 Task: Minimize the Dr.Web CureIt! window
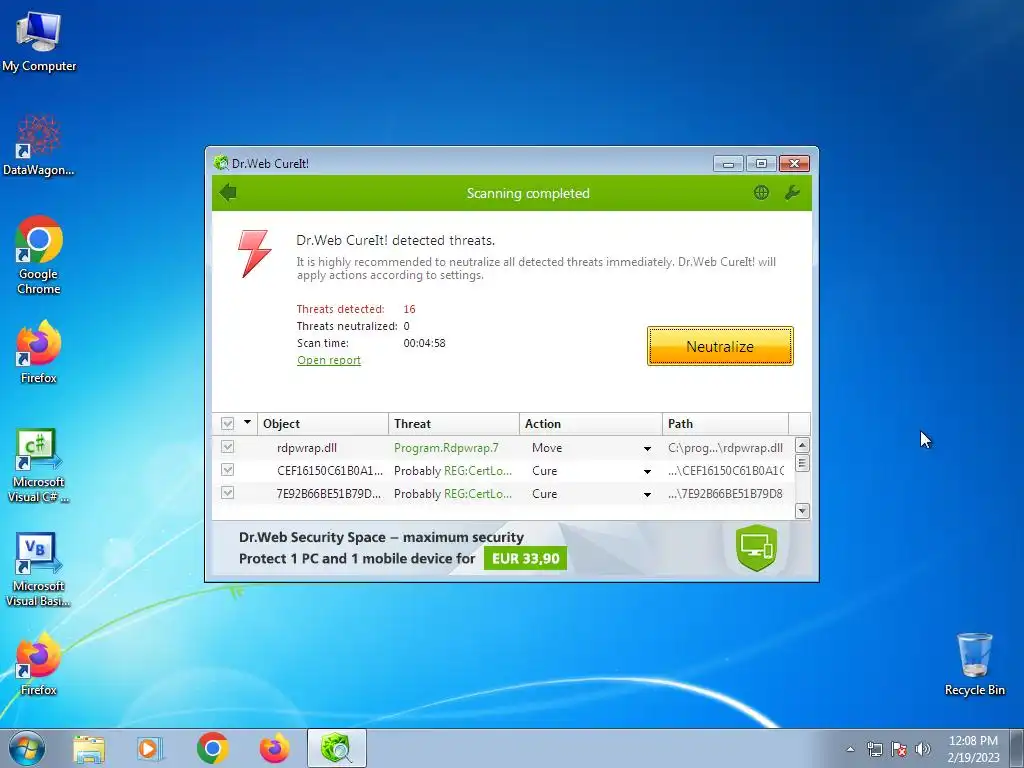tap(728, 163)
